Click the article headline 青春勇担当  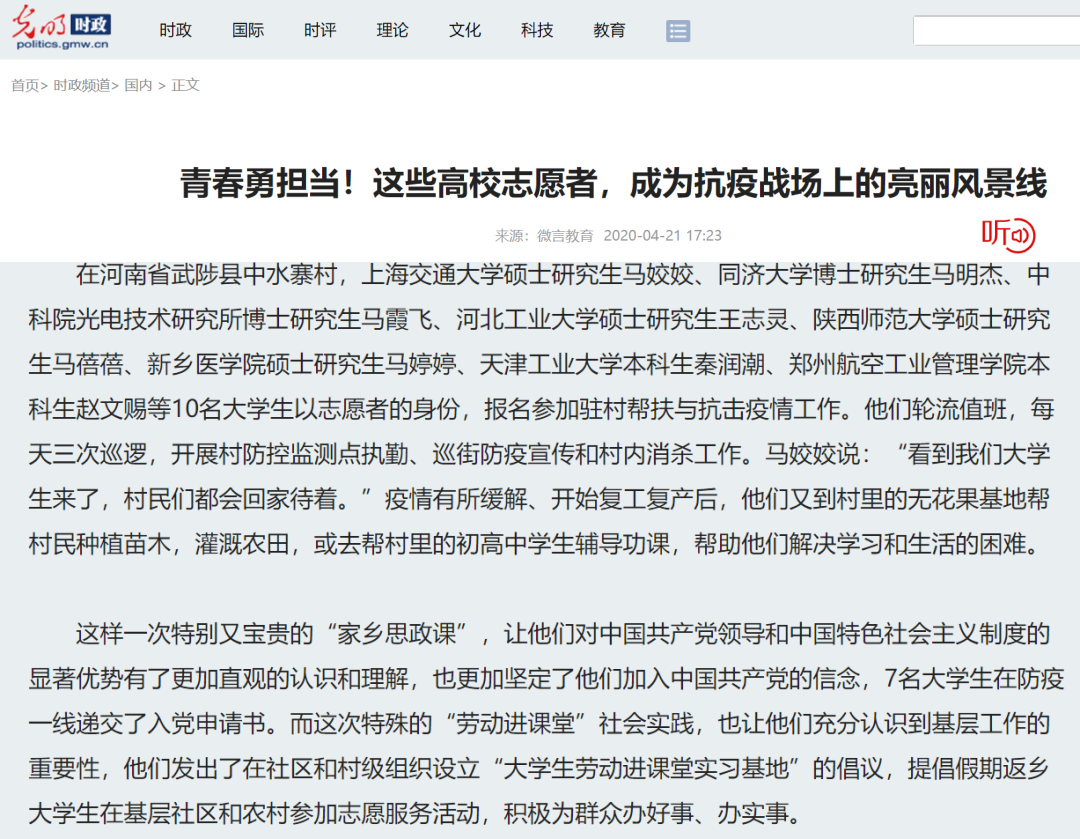coord(613,183)
